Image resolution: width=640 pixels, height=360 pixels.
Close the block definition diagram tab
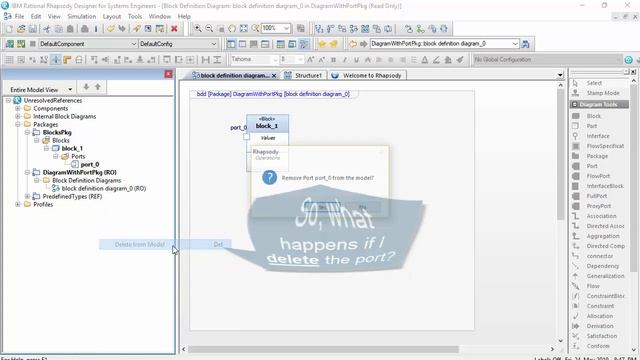274,76
